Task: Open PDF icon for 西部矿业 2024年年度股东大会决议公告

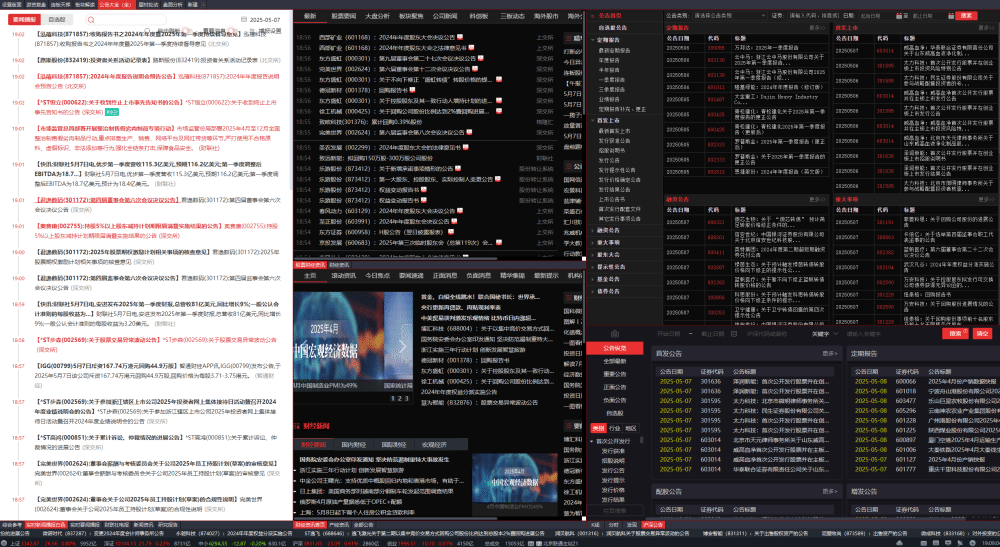Action: tap(460, 37)
